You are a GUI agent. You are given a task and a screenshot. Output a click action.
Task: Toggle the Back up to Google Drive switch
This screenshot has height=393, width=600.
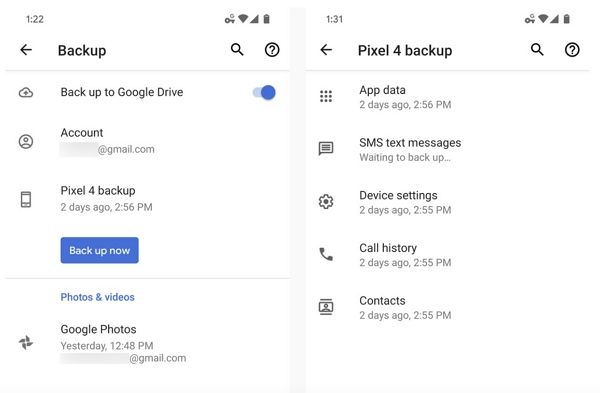tap(264, 93)
